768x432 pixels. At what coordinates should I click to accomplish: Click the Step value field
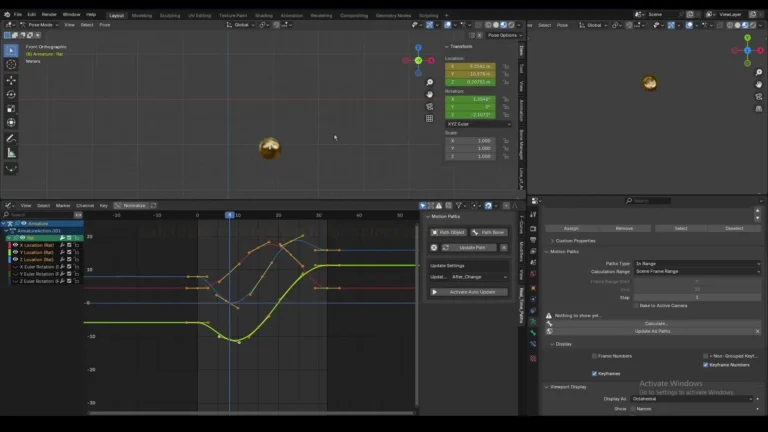[697, 298]
